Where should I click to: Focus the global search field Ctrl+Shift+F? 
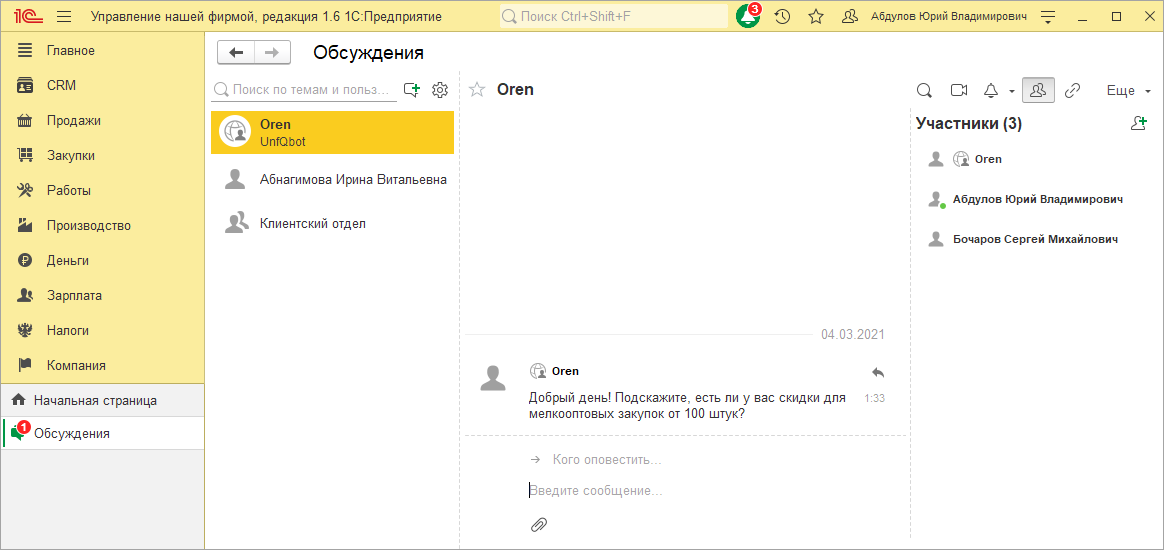(614, 16)
